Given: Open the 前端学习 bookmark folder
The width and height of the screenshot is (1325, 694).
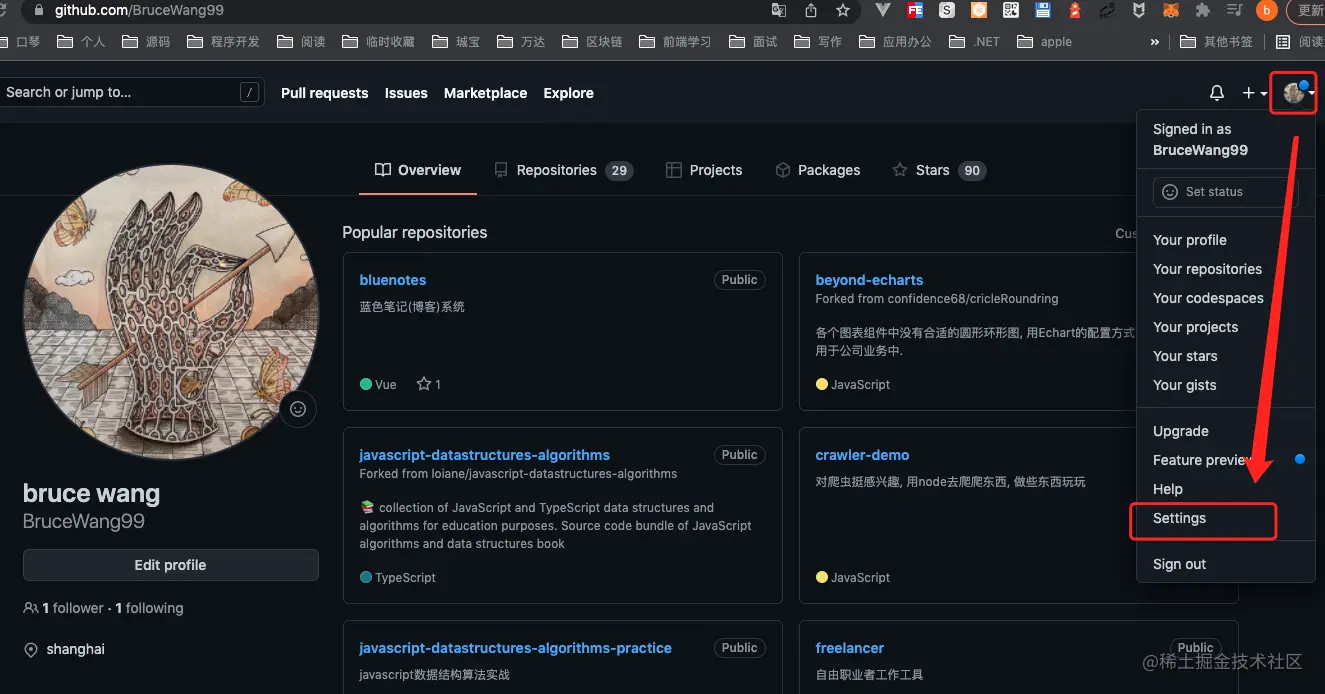Looking at the screenshot, I should (x=675, y=42).
